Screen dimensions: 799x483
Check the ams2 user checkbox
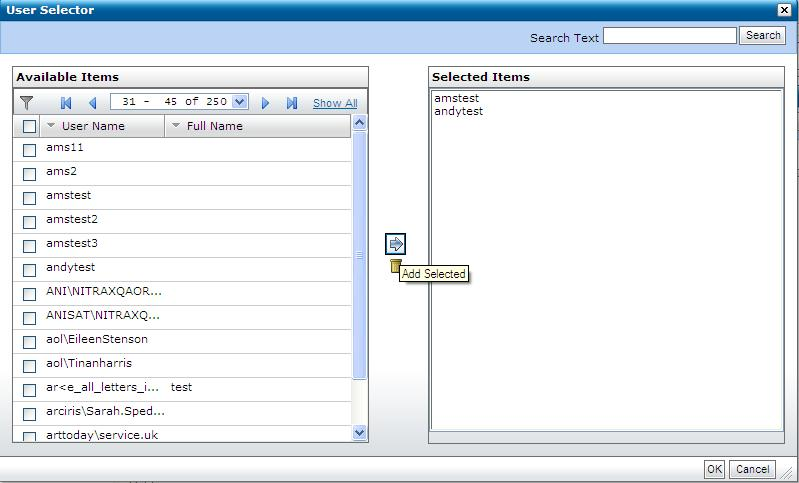(30, 174)
